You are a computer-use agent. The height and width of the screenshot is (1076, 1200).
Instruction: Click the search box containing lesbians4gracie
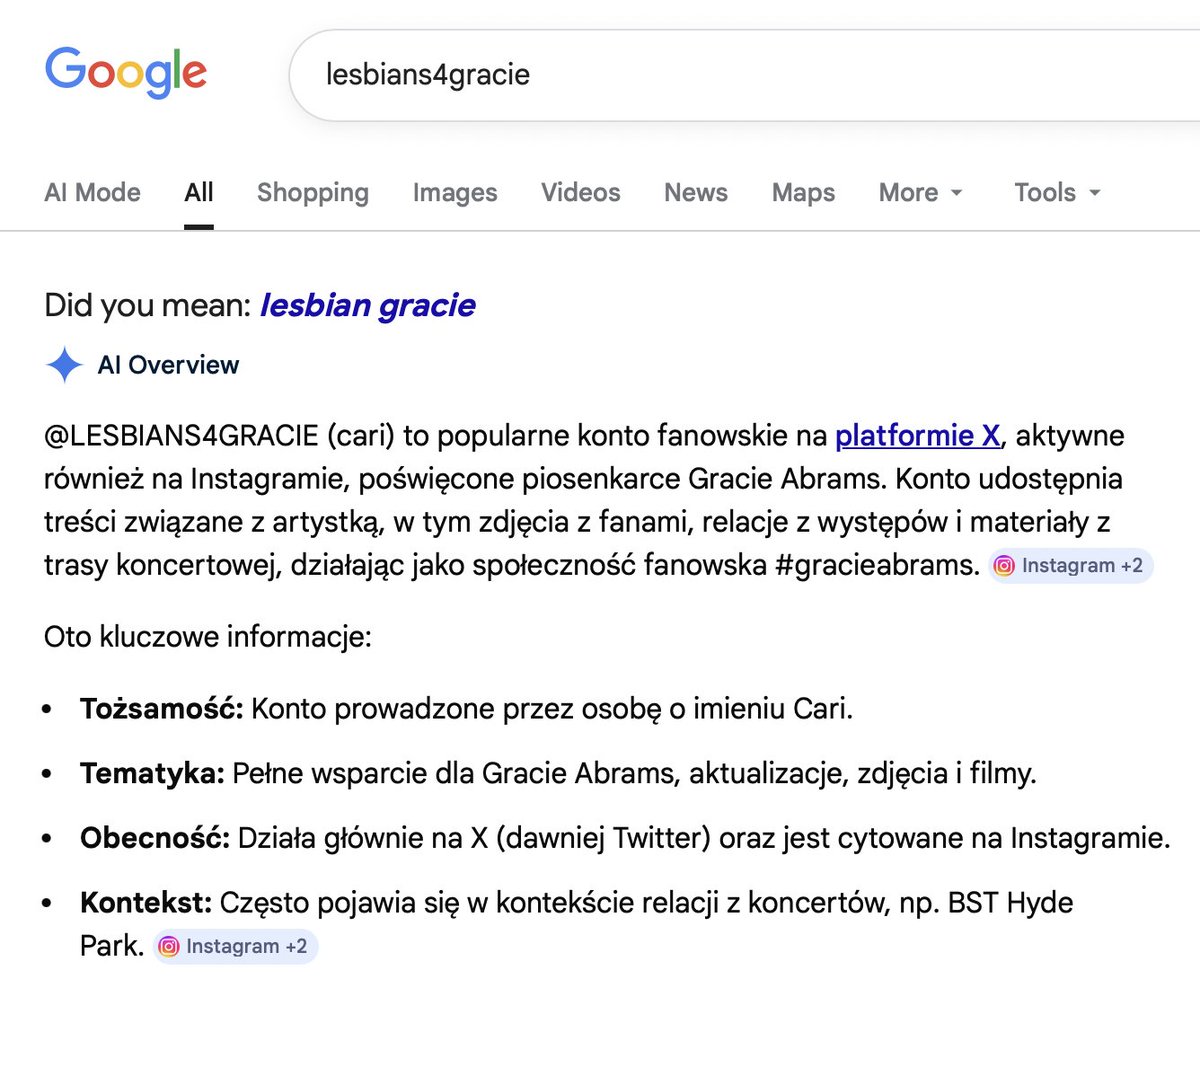click(x=744, y=75)
